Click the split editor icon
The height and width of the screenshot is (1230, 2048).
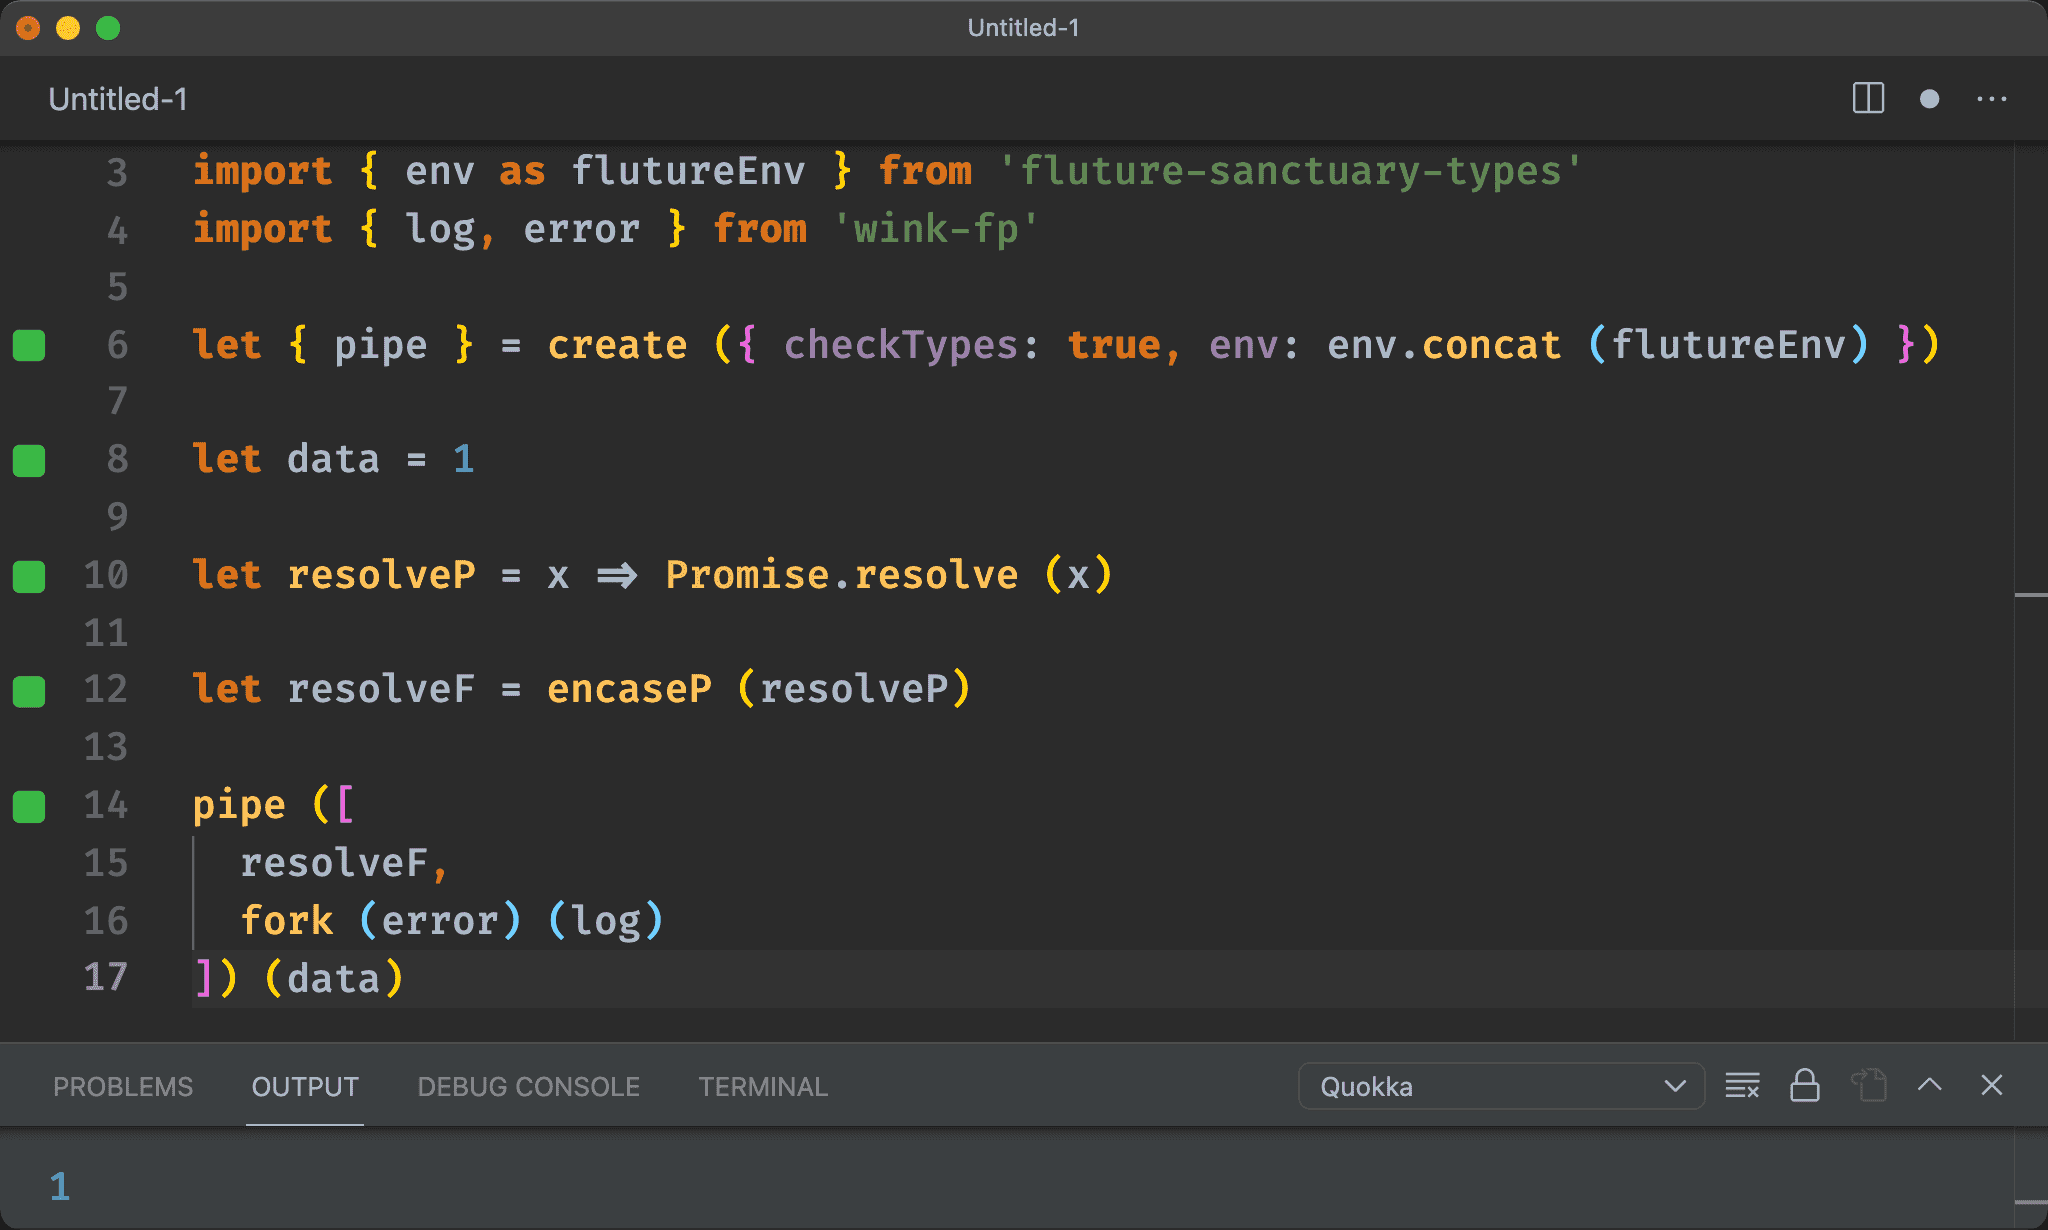tap(1868, 99)
